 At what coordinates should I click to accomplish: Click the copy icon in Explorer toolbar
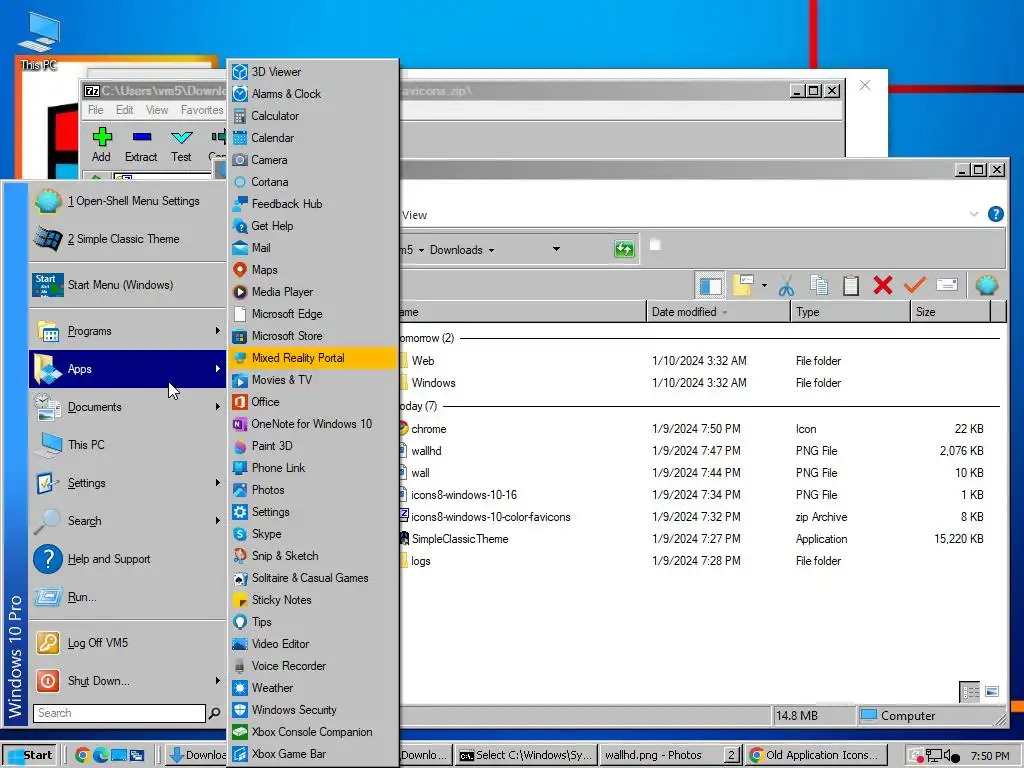coord(818,285)
